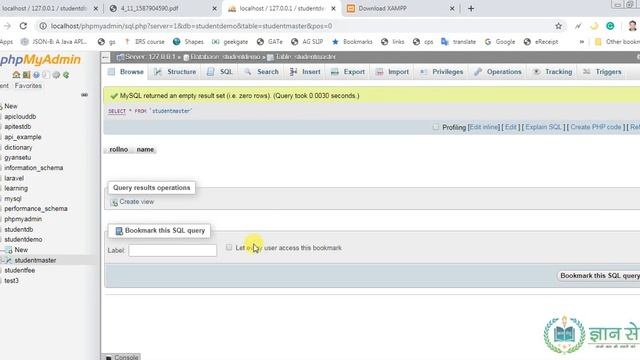Screen dimensions: 640x360
Task: Click the Create PHP code link
Action: pyautogui.click(x=596, y=127)
